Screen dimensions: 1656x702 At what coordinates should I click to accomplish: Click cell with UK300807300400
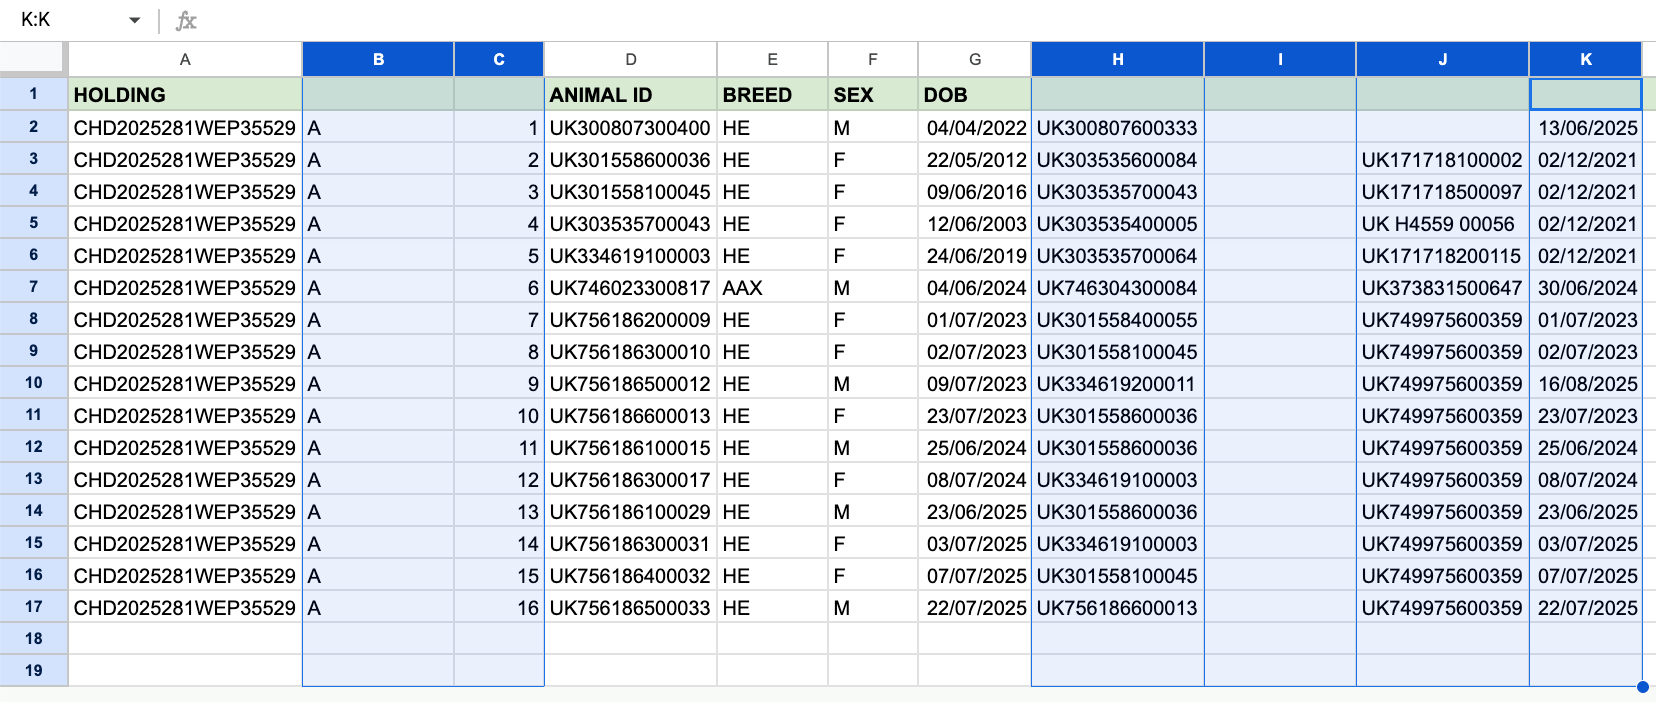(x=631, y=127)
